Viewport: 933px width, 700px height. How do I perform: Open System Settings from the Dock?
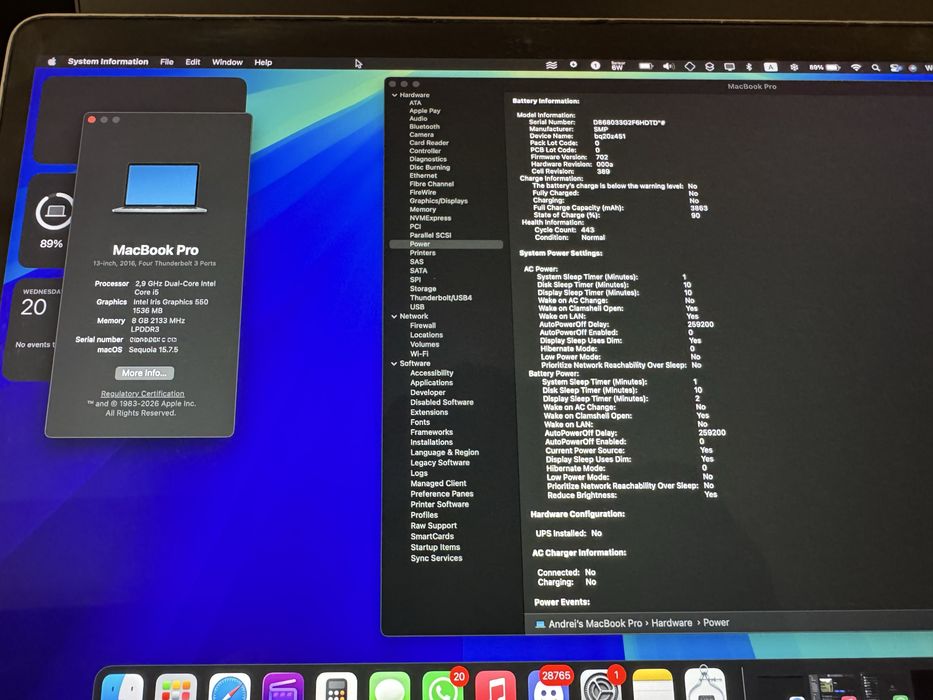(x=600, y=686)
